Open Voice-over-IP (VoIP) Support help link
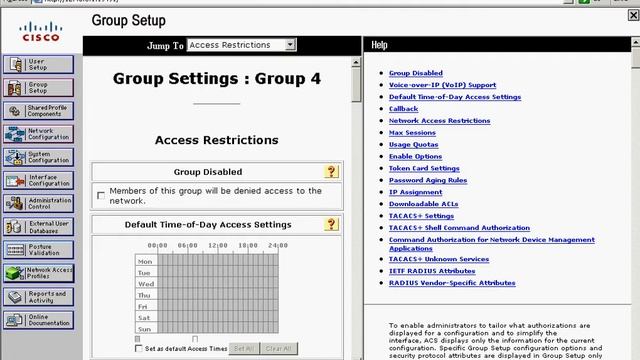 [x=442, y=85]
